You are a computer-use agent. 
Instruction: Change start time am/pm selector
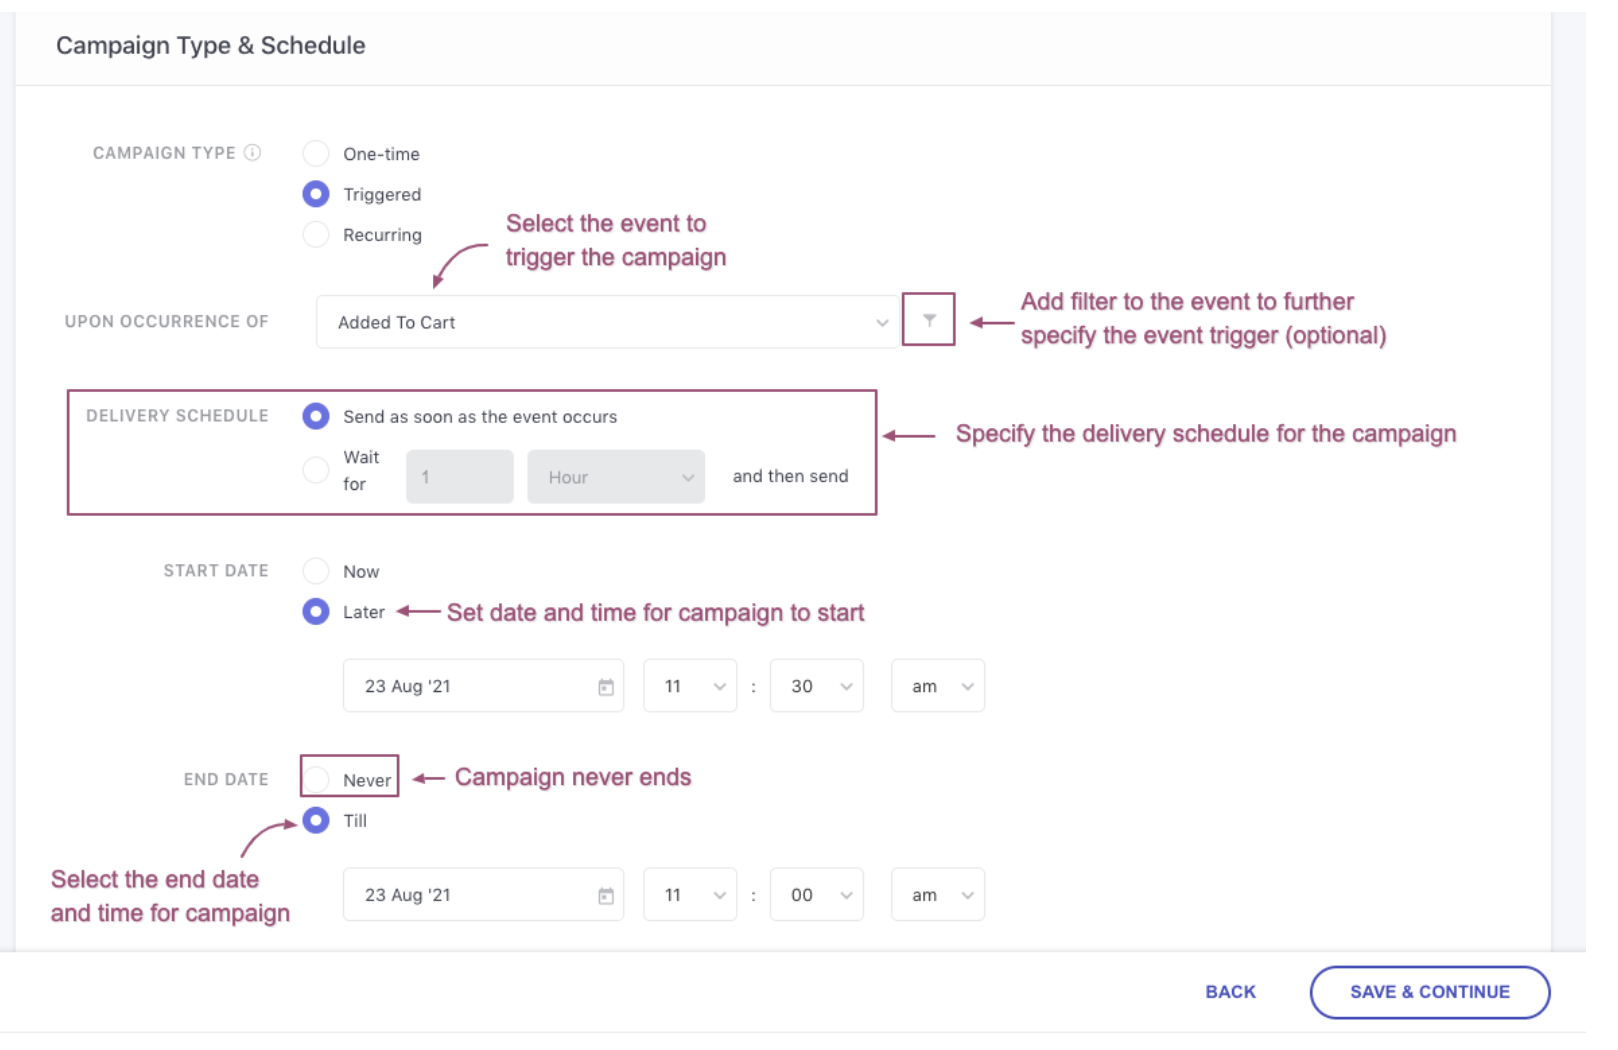pos(937,687)
